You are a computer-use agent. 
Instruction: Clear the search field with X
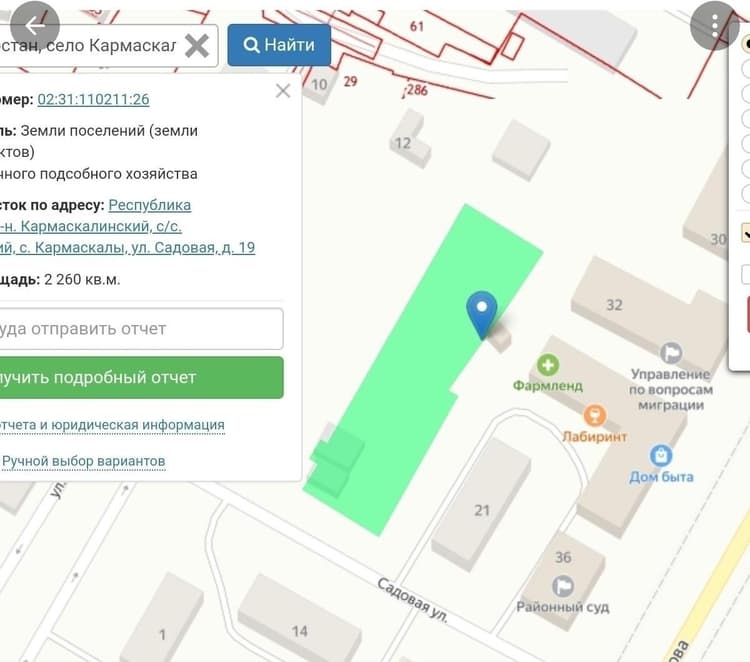click(197, 46)
